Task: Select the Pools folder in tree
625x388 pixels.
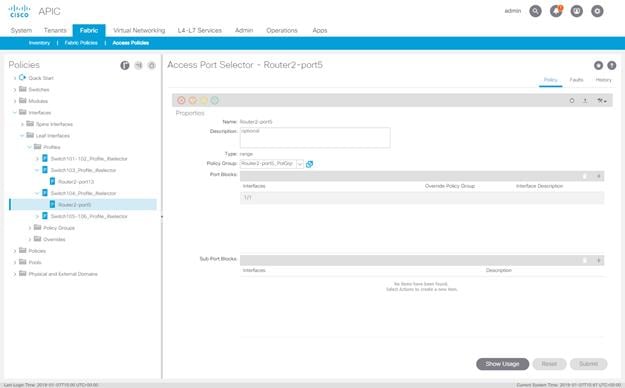Action: [x=35, y=262]
